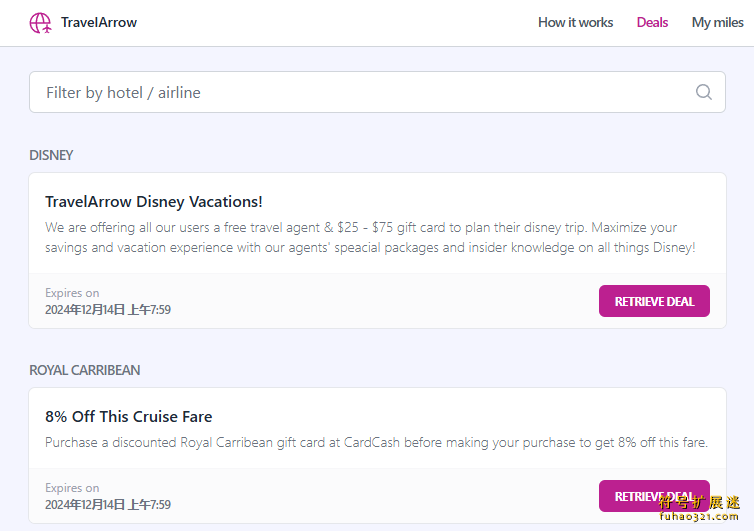Click the Disney deal description text
The width and height of the screenshot is (754, 531).
(370, 237)
